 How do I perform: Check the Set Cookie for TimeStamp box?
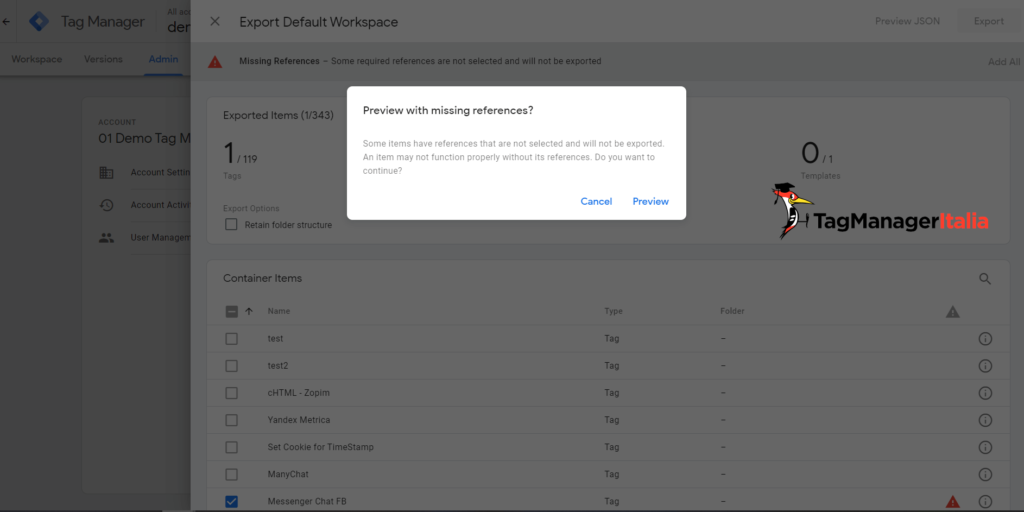pos(231,447)
